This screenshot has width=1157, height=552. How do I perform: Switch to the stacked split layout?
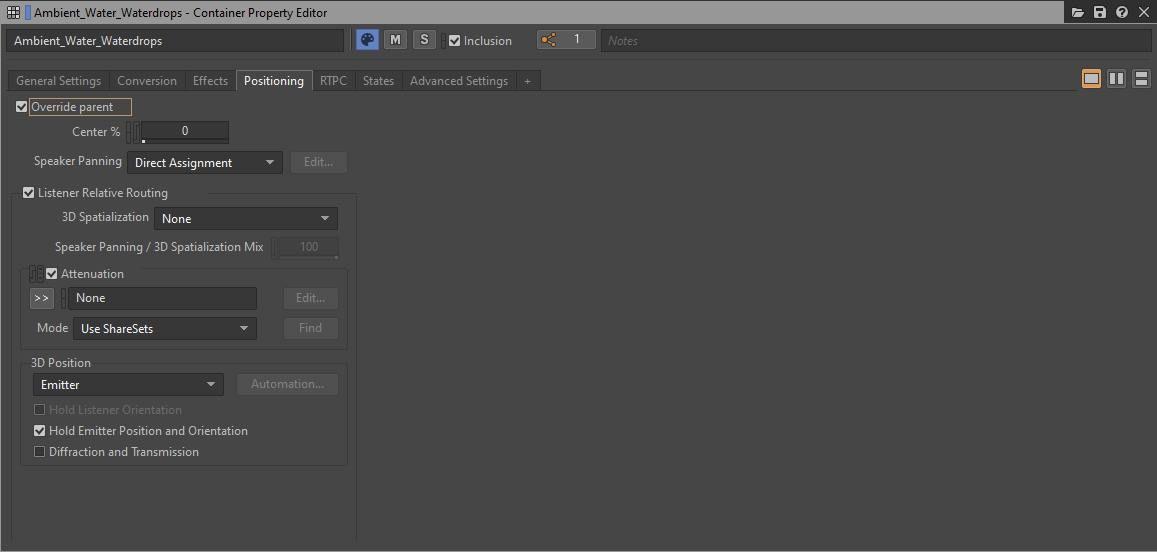pos(1141,78)
